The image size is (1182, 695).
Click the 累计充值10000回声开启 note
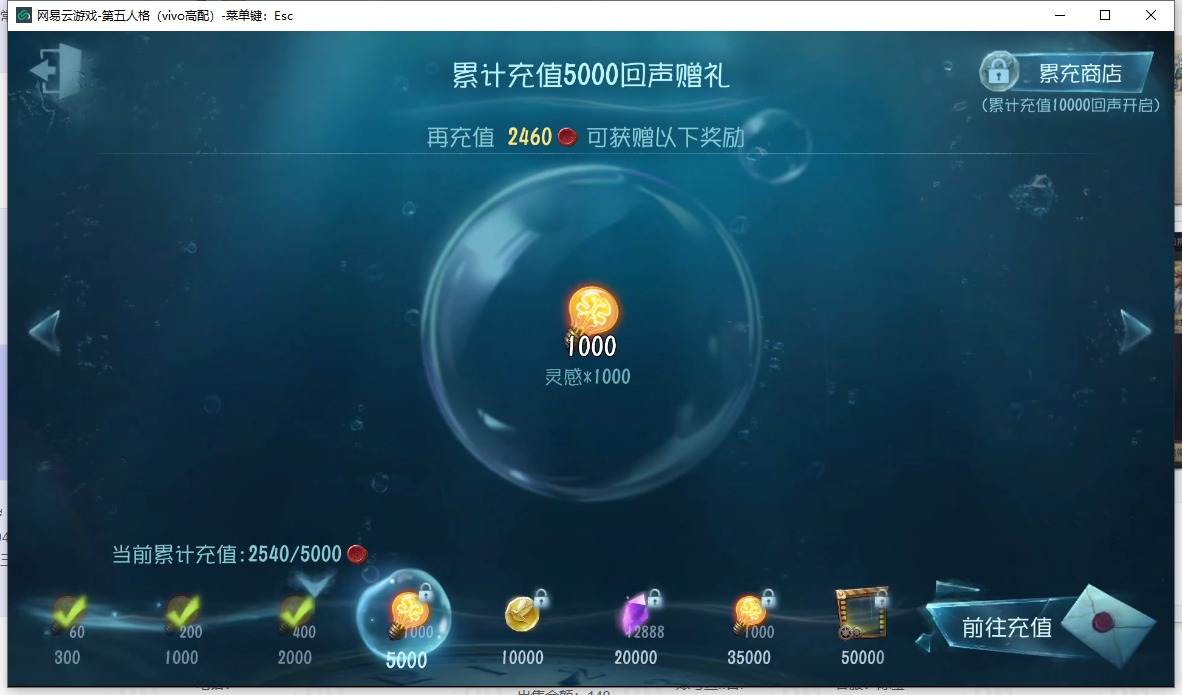(1070, 105)
